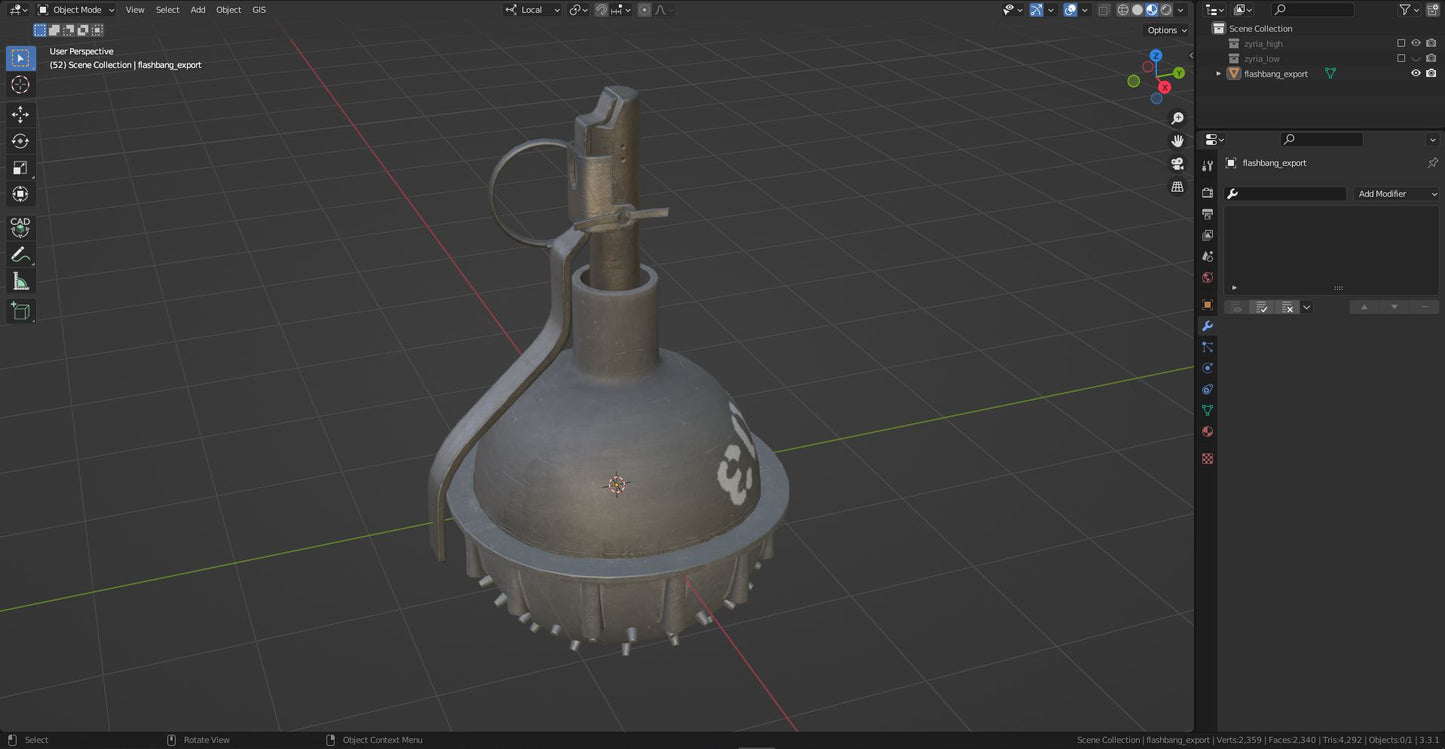
Task: Hide flashbang_export in the viewport
Action: click(x=1415, y=73)
